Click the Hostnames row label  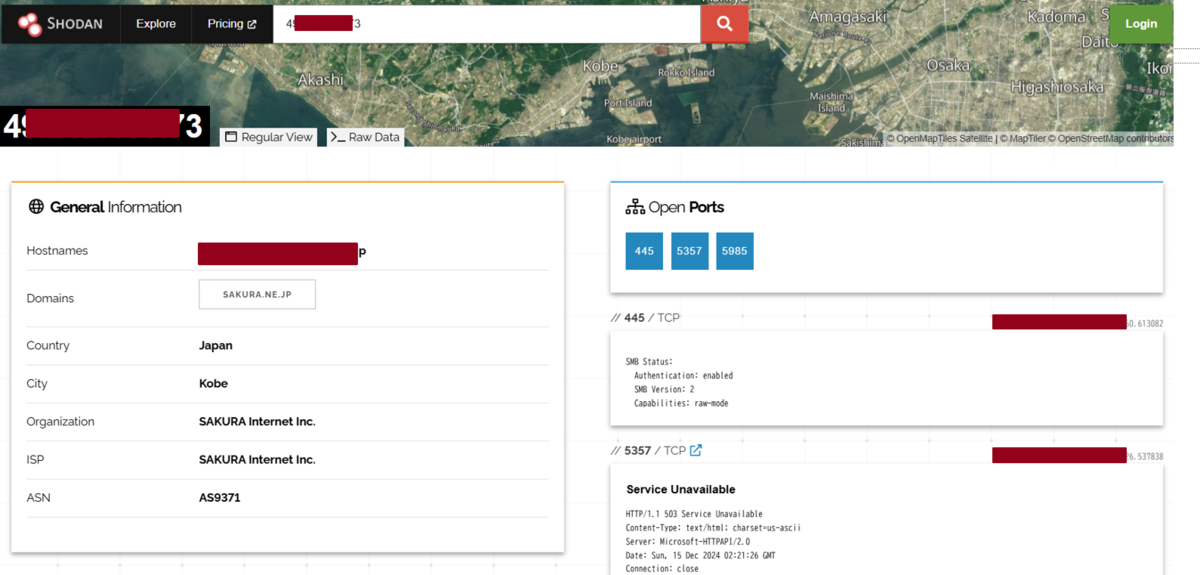57,250
